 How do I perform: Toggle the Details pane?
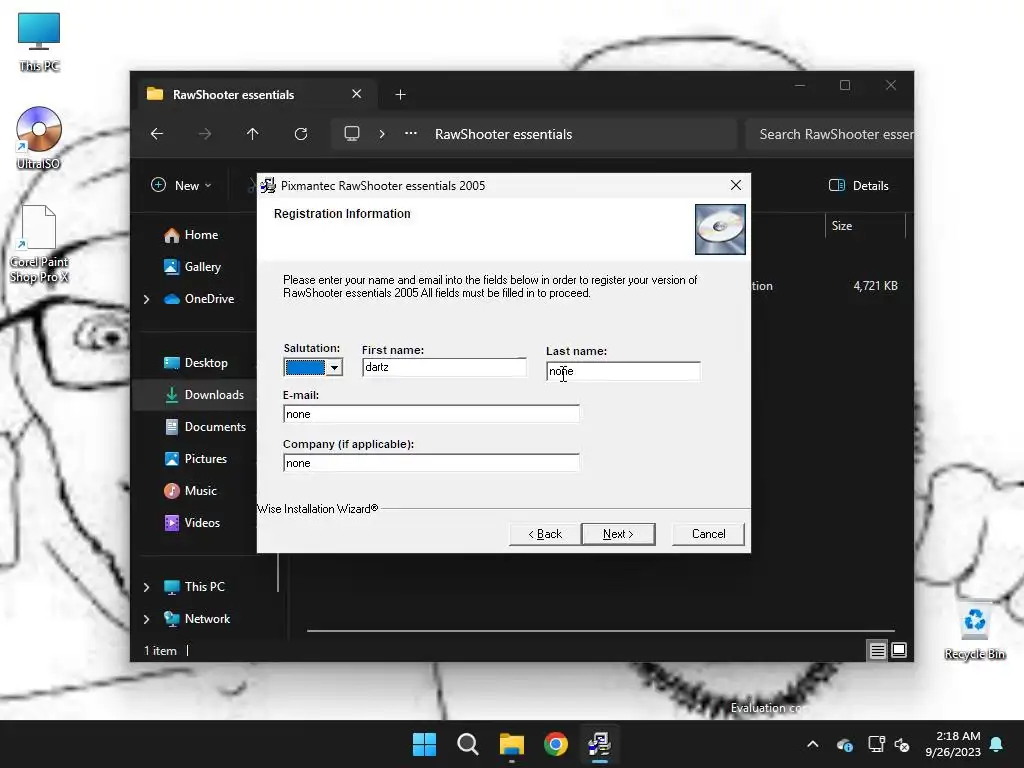coord(859,185)
